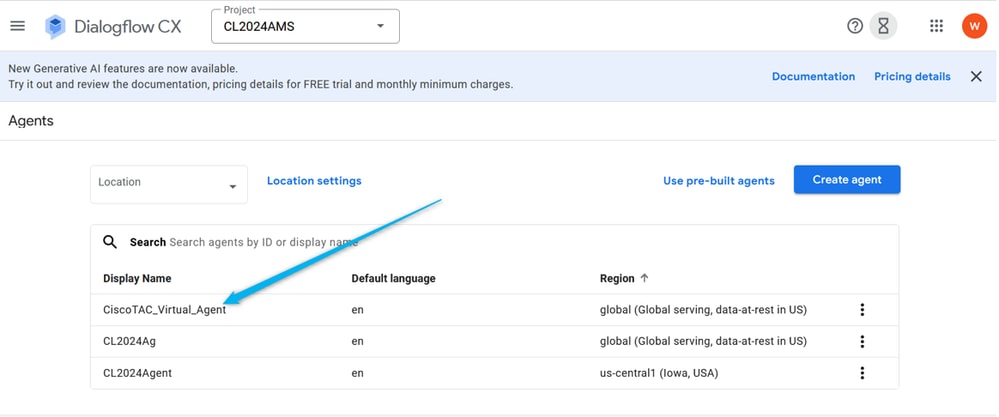999x417 pixels.
Task: Click region cell of CiscoTAC_Virtual_Agent row
Action: click(x=703, y=310)
